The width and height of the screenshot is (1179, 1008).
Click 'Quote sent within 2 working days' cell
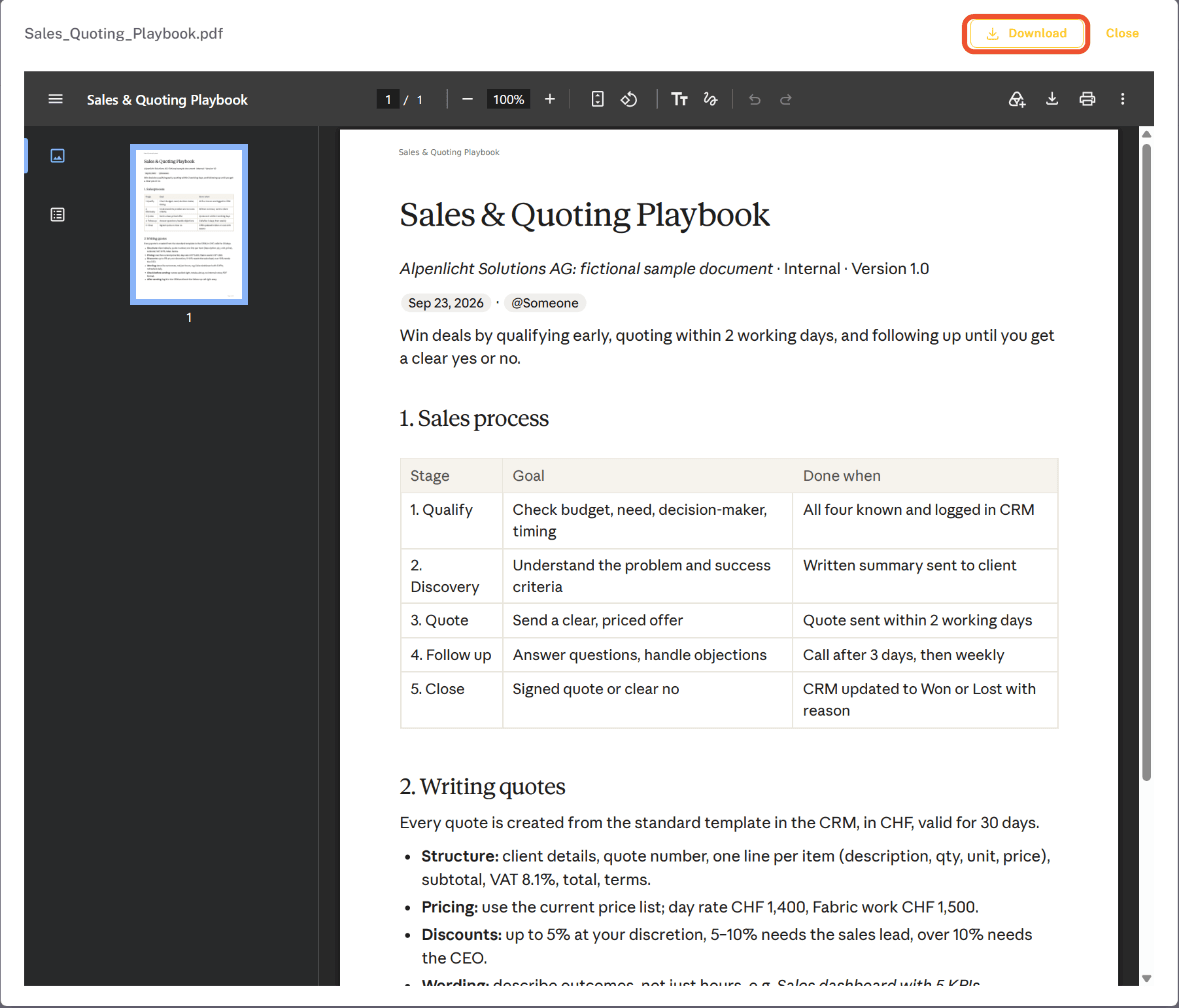pos(925,620)
